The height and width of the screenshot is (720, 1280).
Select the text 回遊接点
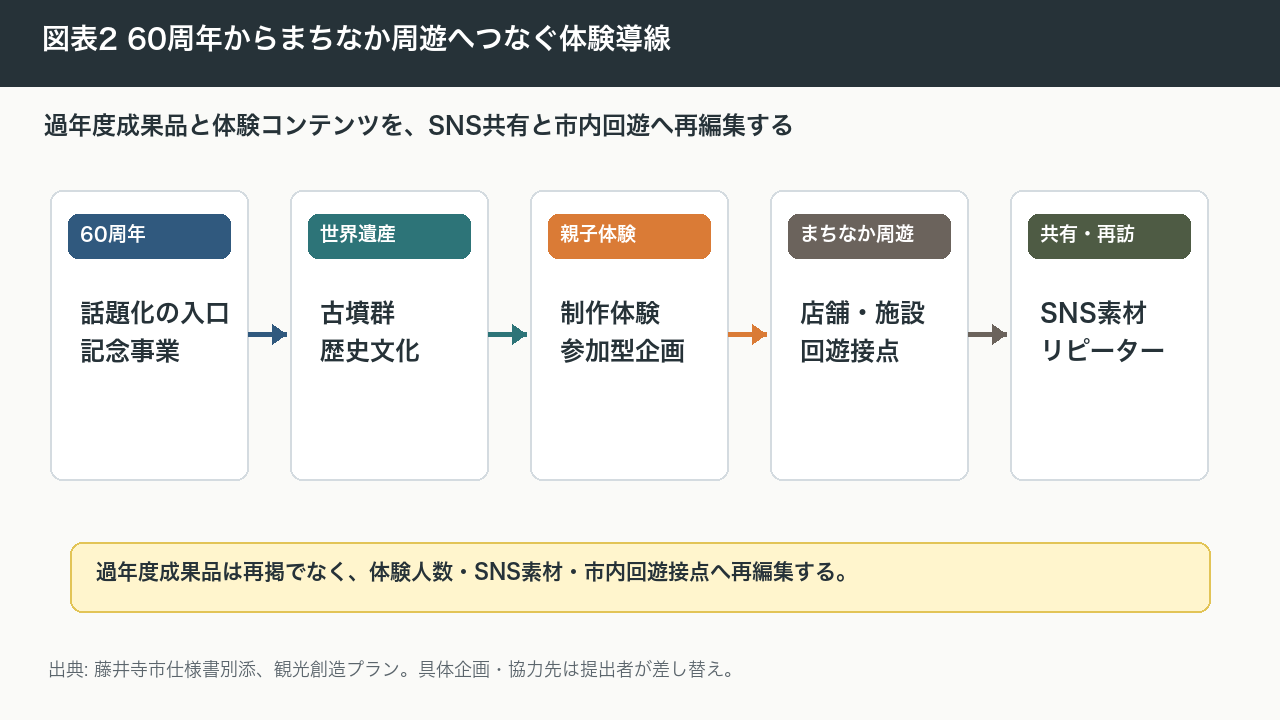point(850,352)
